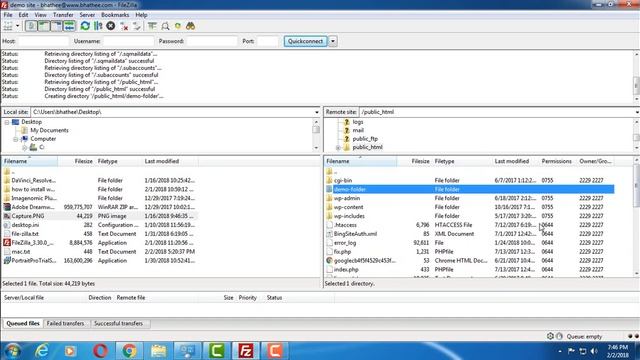Open the View menu
Image resolution: width=640 pixels, height=360 pixels.
pyautogui.click(x=40, y=15)
